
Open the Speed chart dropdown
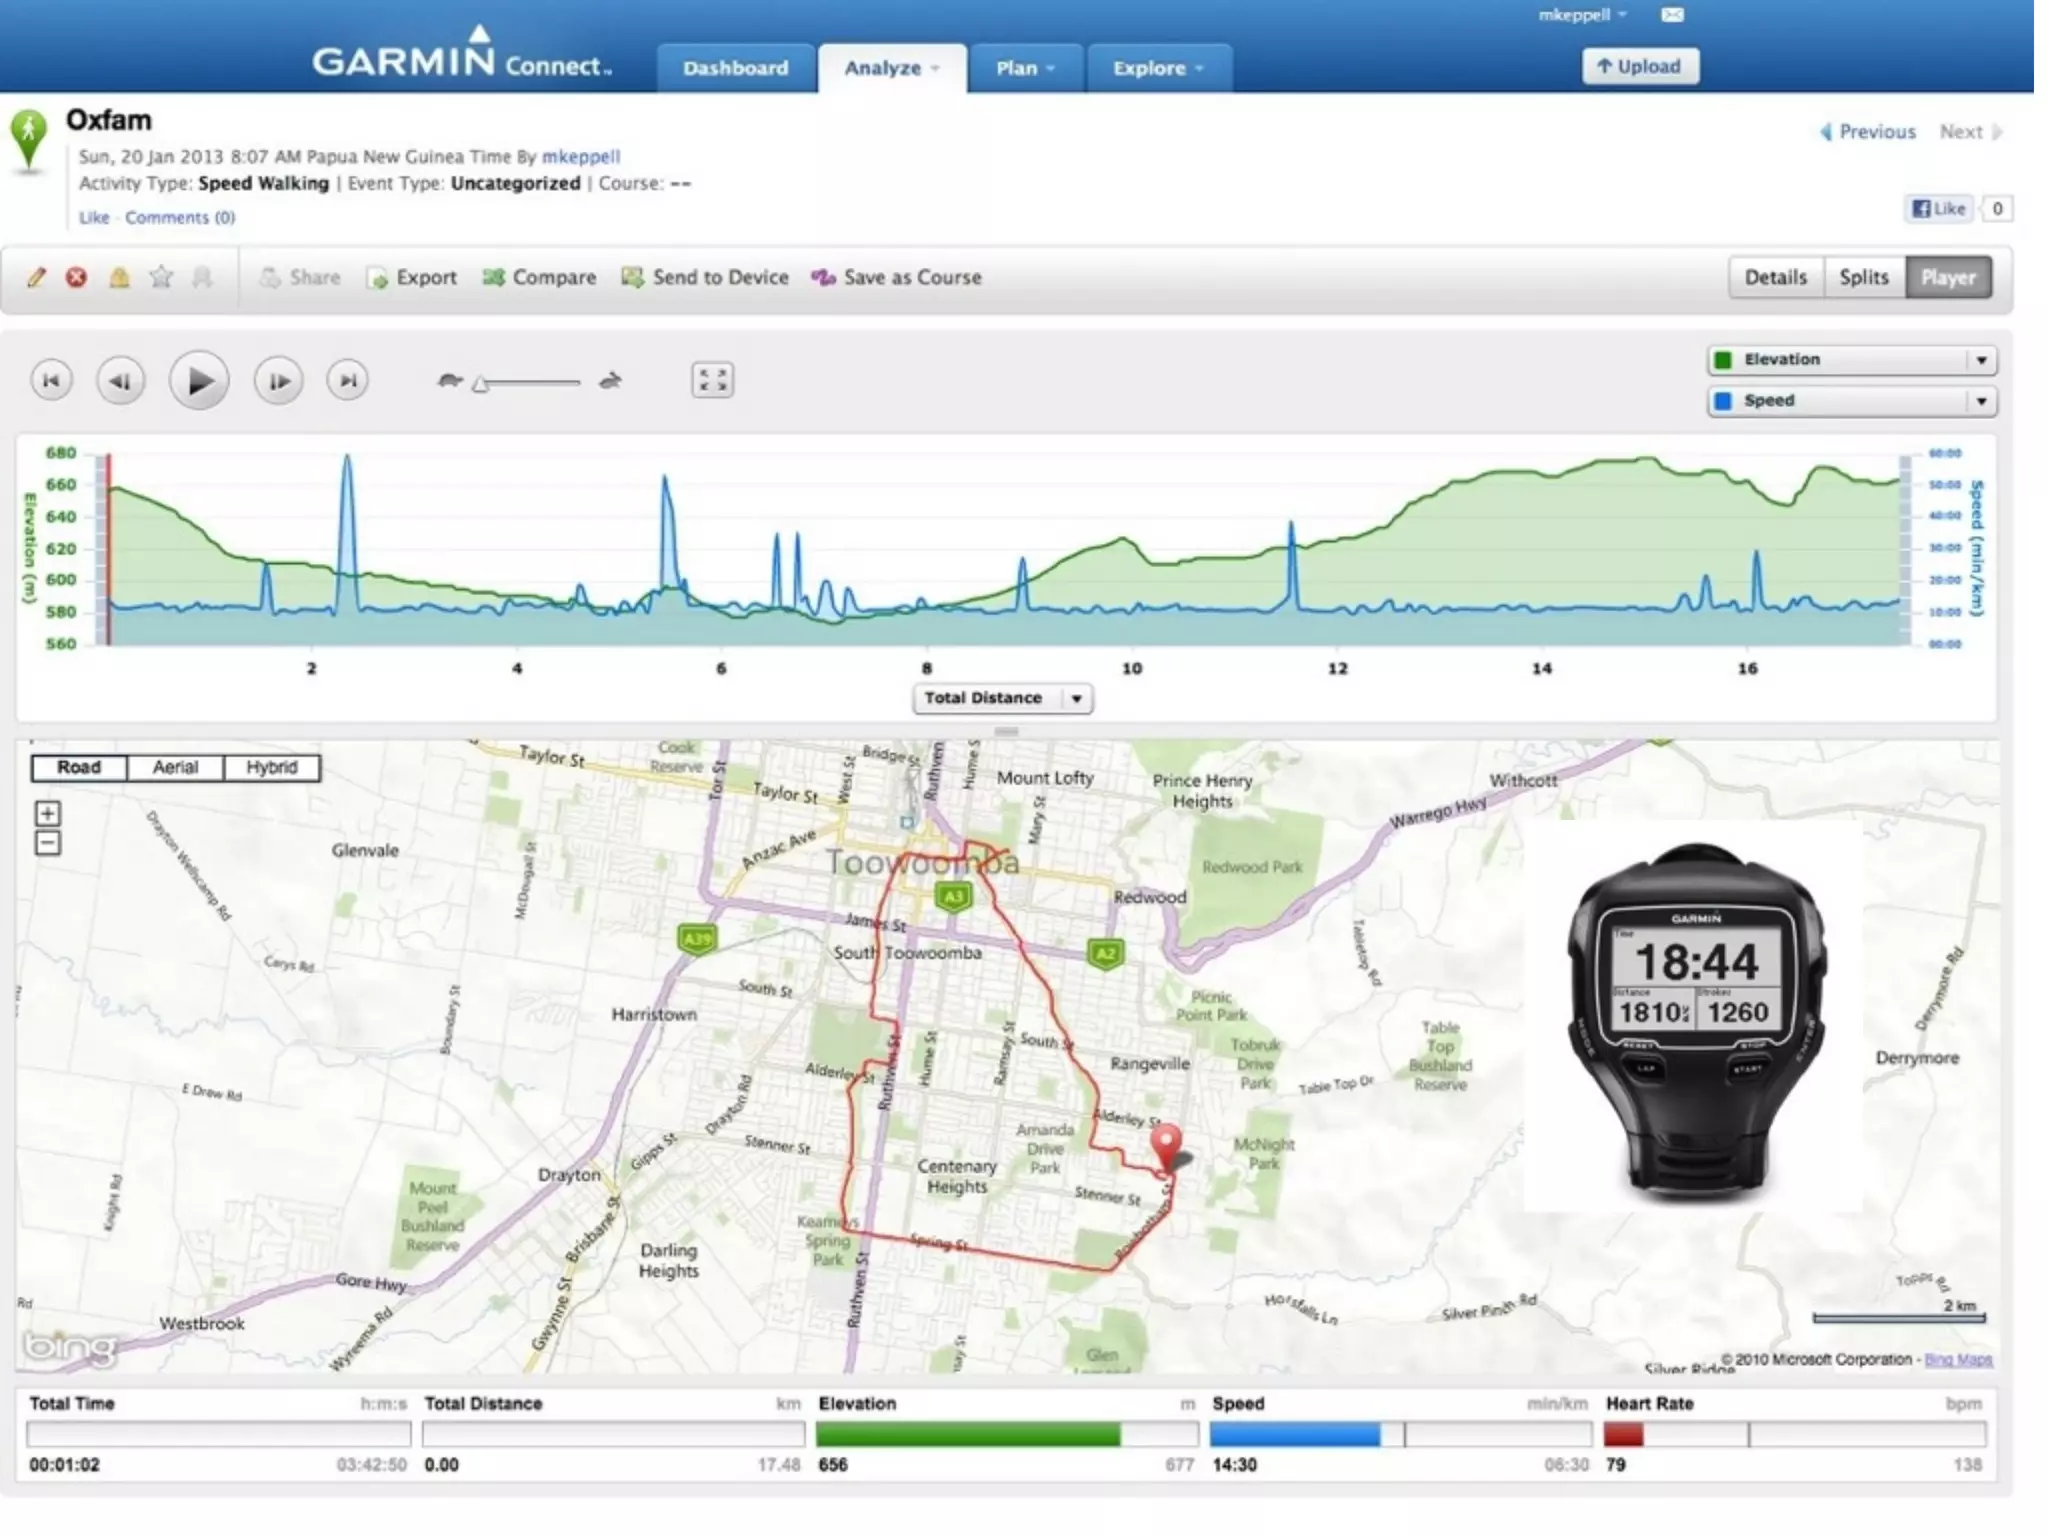(1980, 401)
